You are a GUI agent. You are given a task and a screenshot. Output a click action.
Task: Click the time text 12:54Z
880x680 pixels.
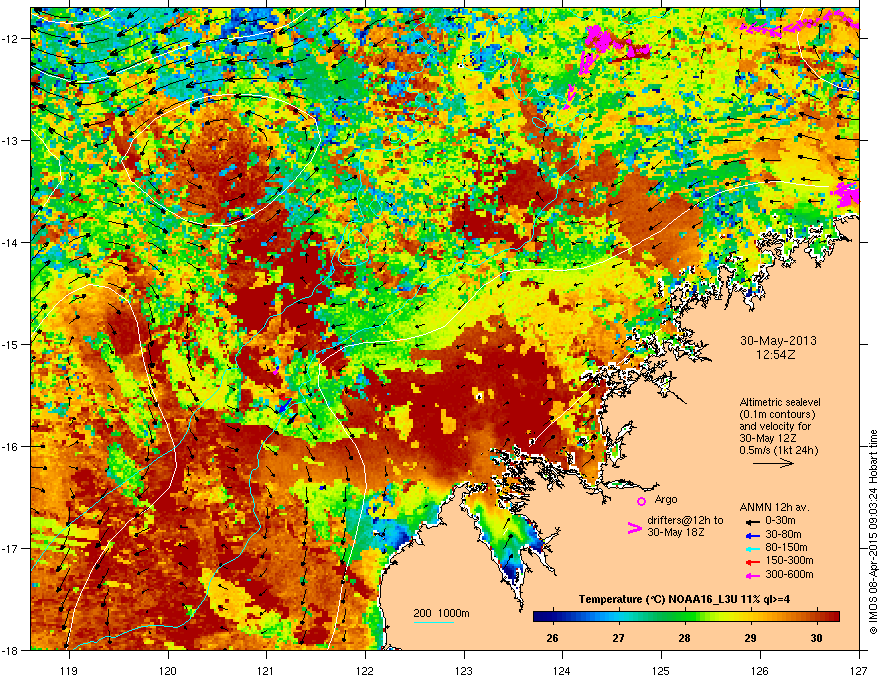tap(778, 355)
